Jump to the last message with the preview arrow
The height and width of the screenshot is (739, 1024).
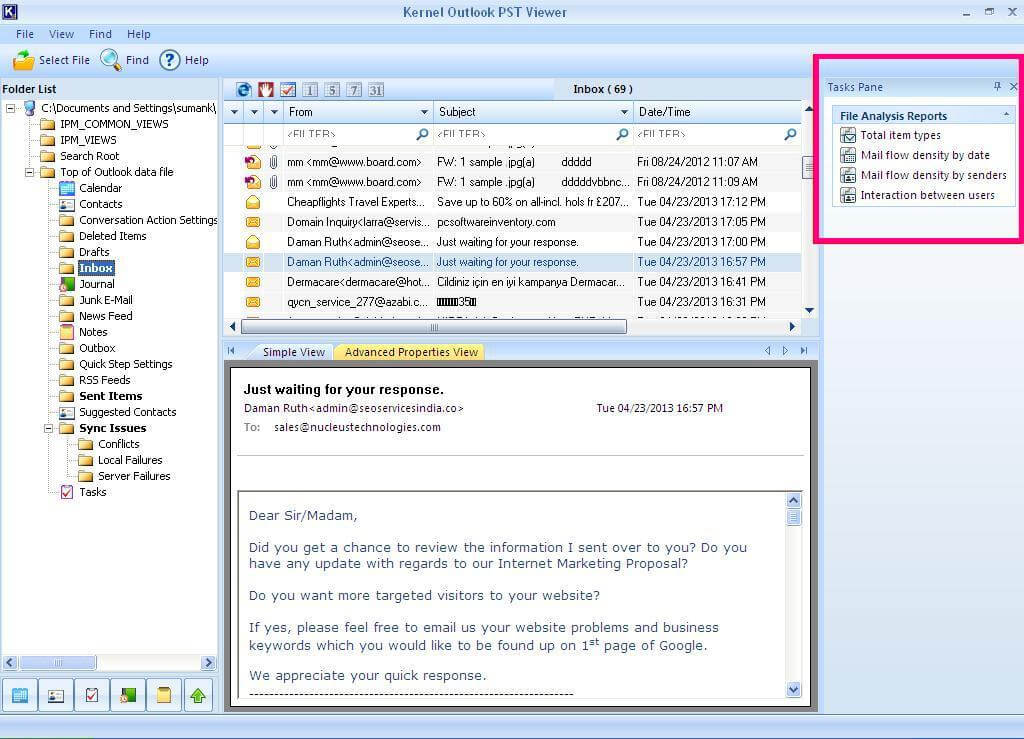click(x=804, y=351)
